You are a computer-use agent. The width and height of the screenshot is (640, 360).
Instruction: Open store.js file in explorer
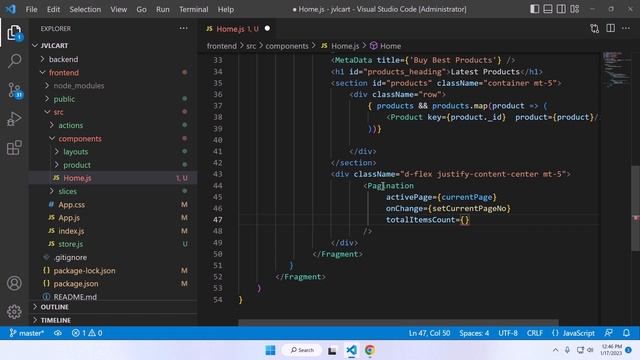(70, 244)
